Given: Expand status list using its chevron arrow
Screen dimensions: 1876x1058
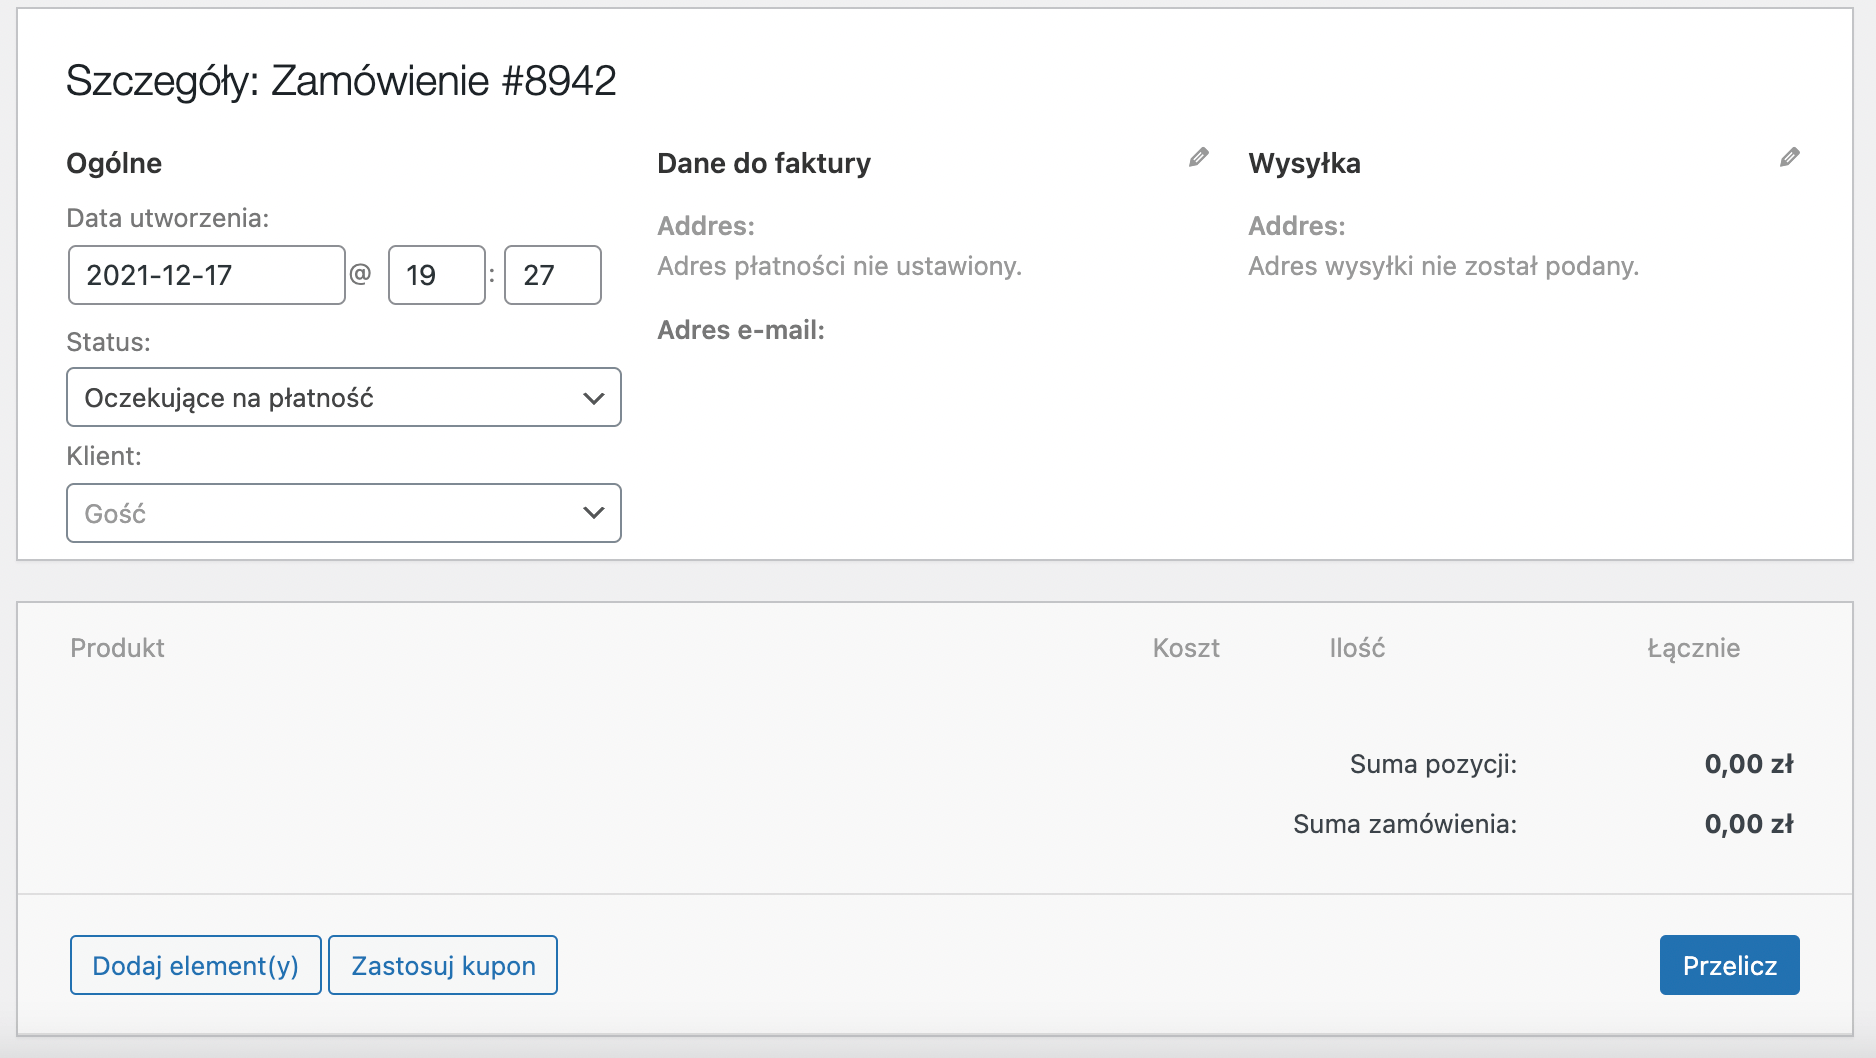Looking at the screenshot, I should [x=593, y=398].
